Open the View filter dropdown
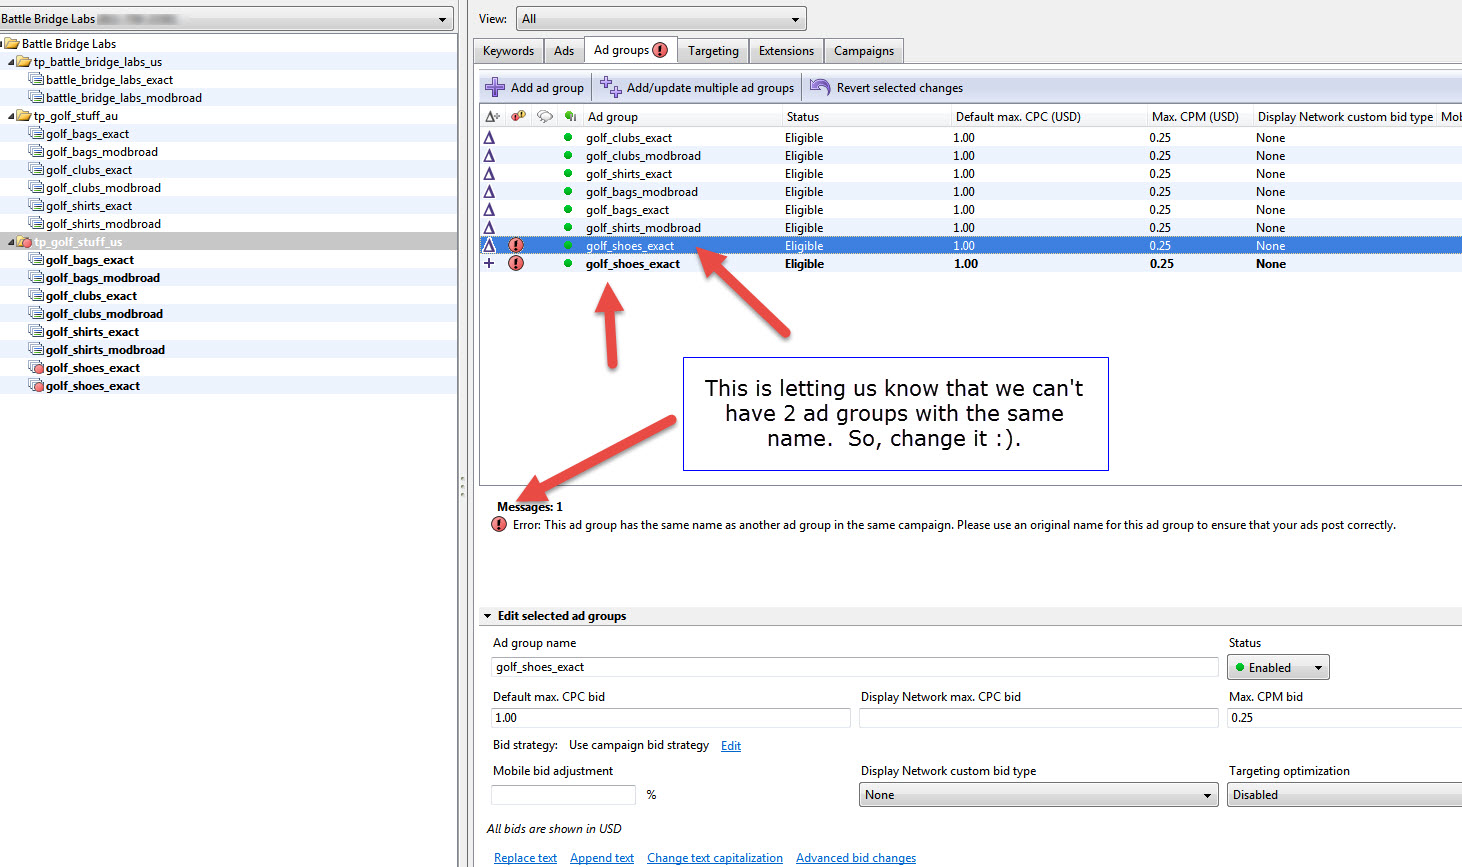Viewport: 1462px width, 867px height. 795,19
